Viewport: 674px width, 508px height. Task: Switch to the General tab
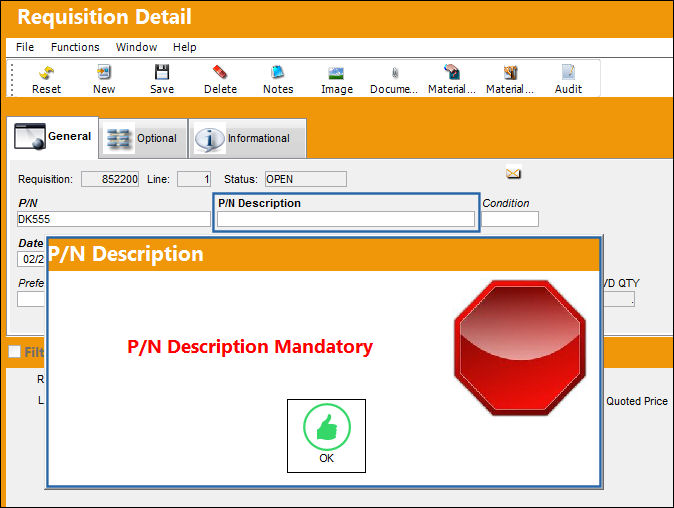pos(52,137)
